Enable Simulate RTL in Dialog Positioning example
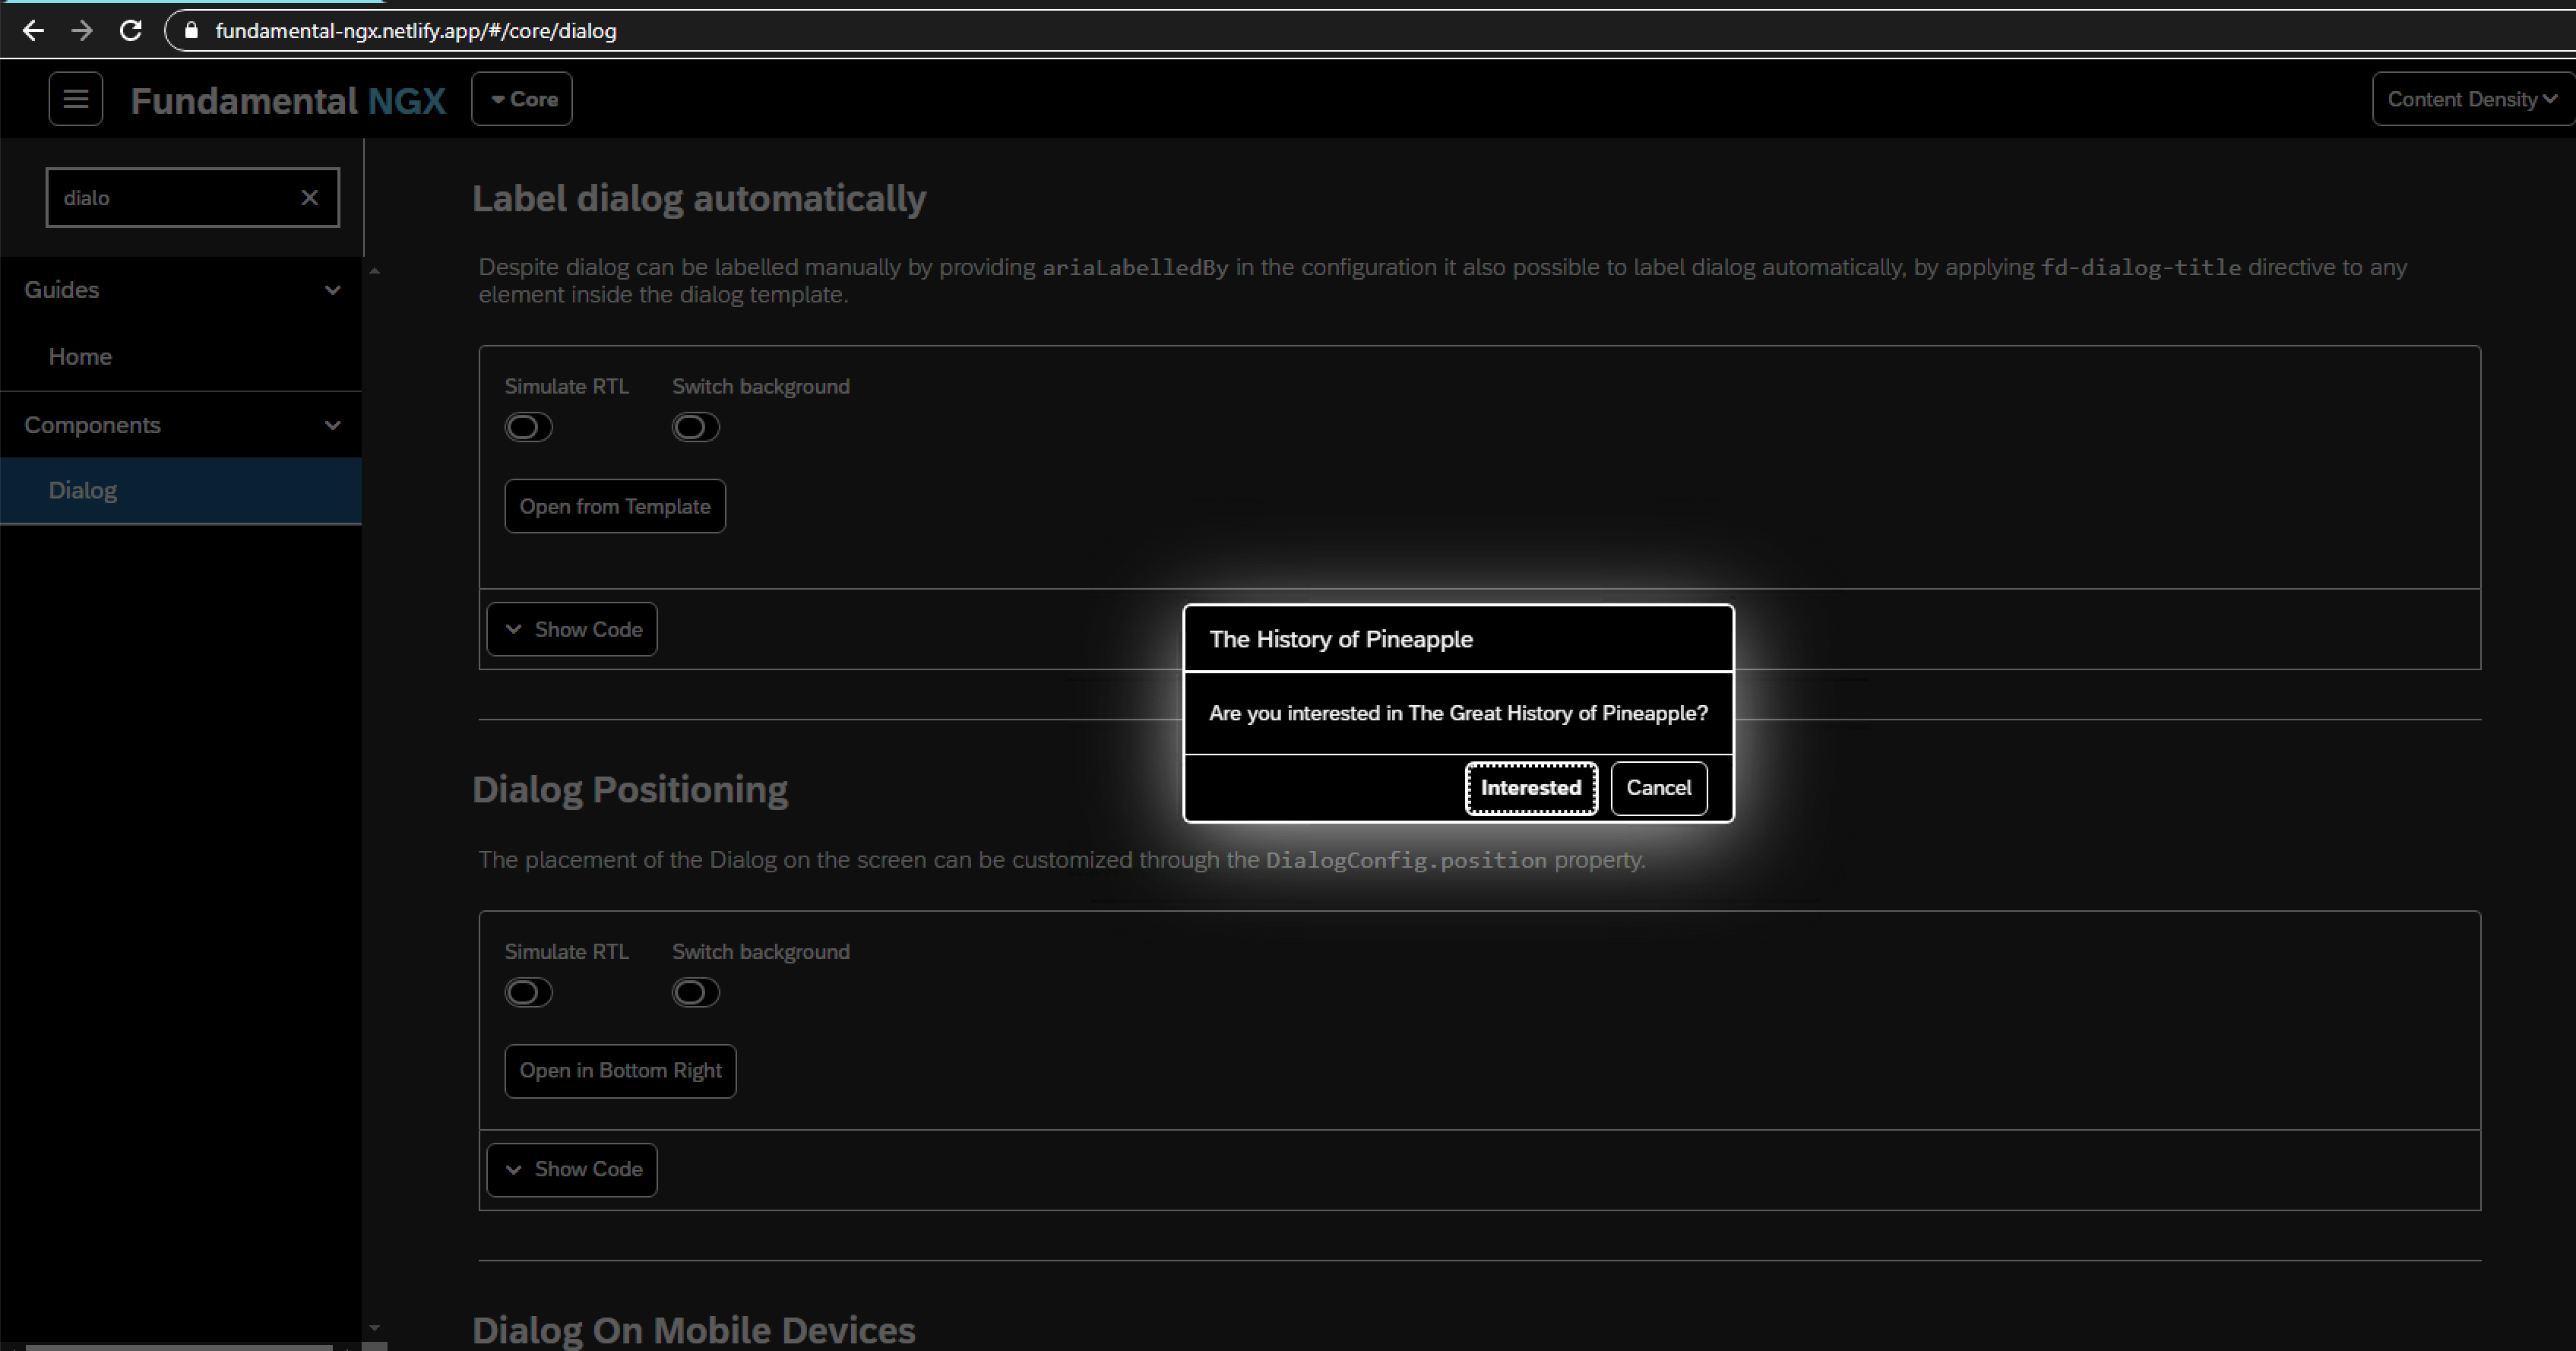Image resolution: width=2576 pixels, height=1351 pixels. (528, 992)
